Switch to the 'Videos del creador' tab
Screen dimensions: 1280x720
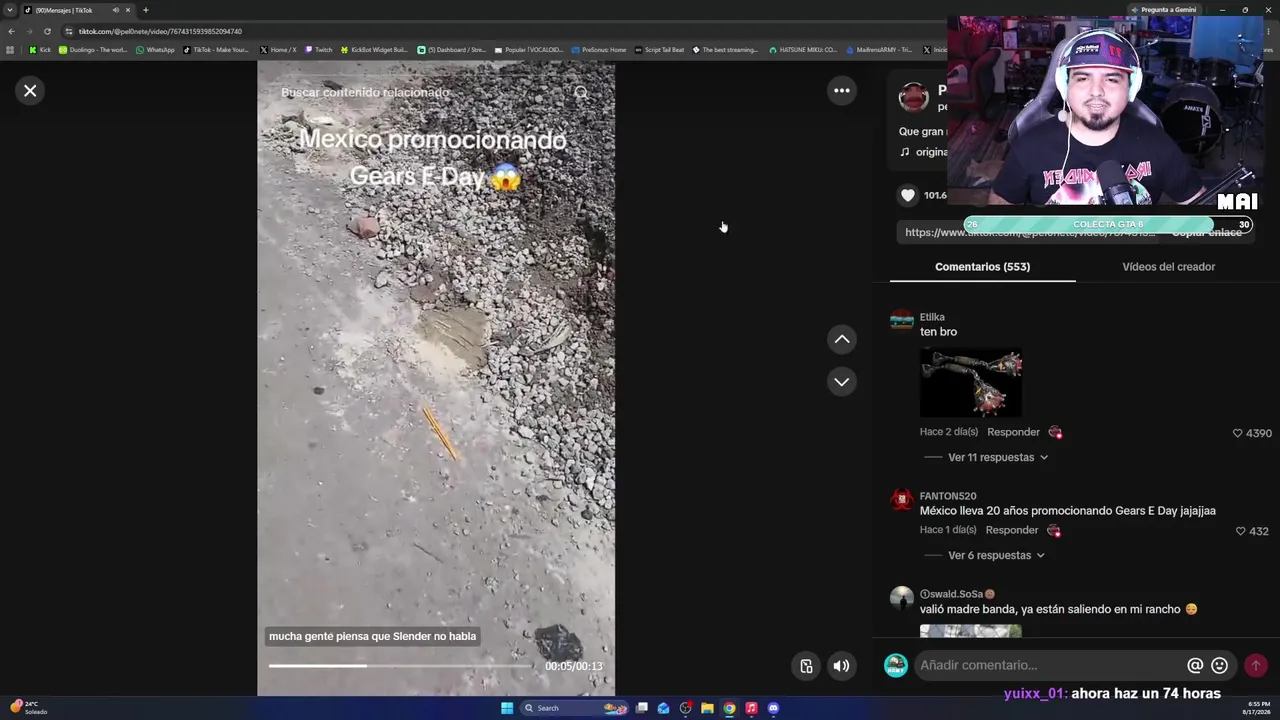(x=1168, y=267)
